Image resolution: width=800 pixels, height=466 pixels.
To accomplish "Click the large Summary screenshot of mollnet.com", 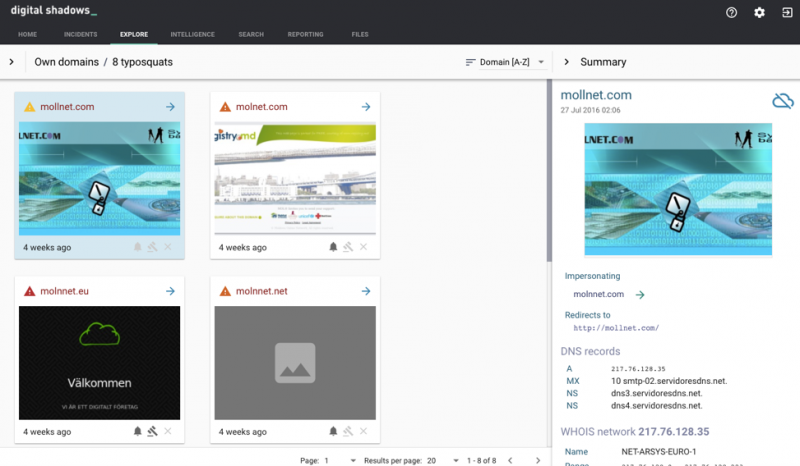I will (678, 189).
